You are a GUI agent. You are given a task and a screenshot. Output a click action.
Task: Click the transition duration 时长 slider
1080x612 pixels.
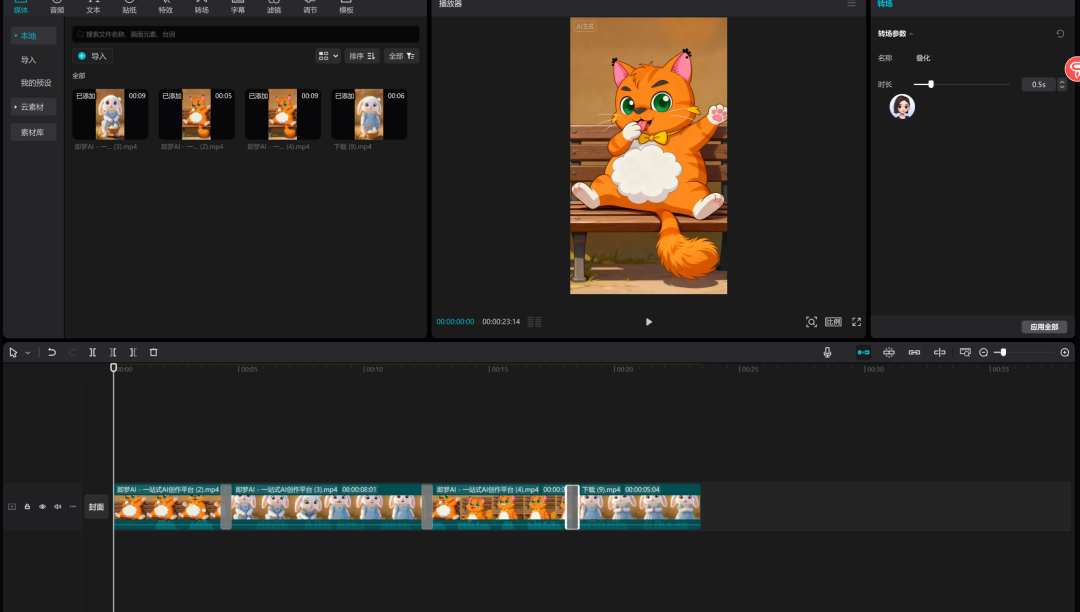click(x=931, y=84)
